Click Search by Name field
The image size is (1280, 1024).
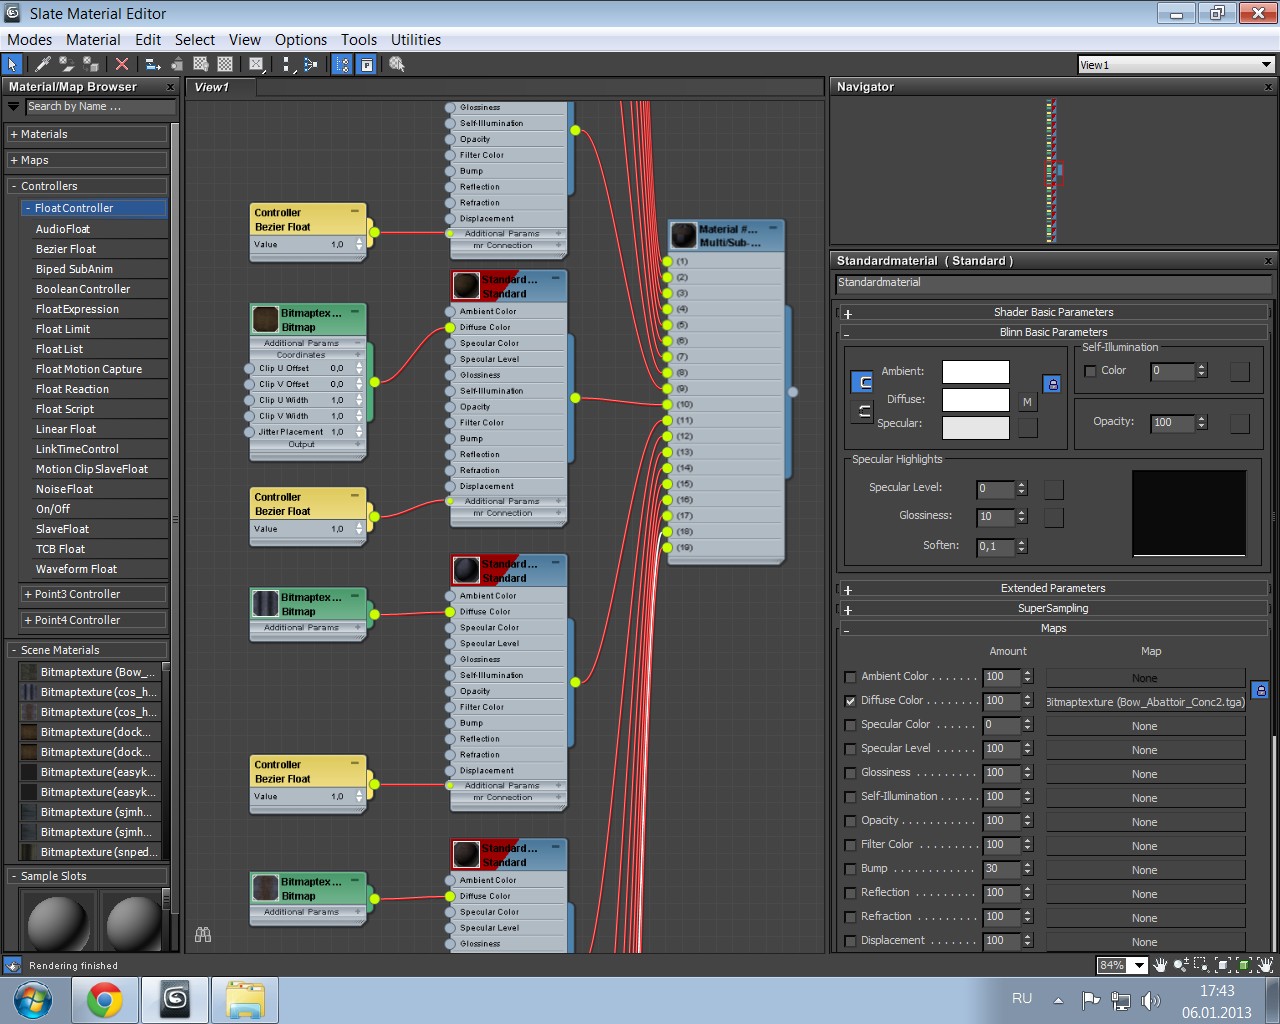[100, 107]
